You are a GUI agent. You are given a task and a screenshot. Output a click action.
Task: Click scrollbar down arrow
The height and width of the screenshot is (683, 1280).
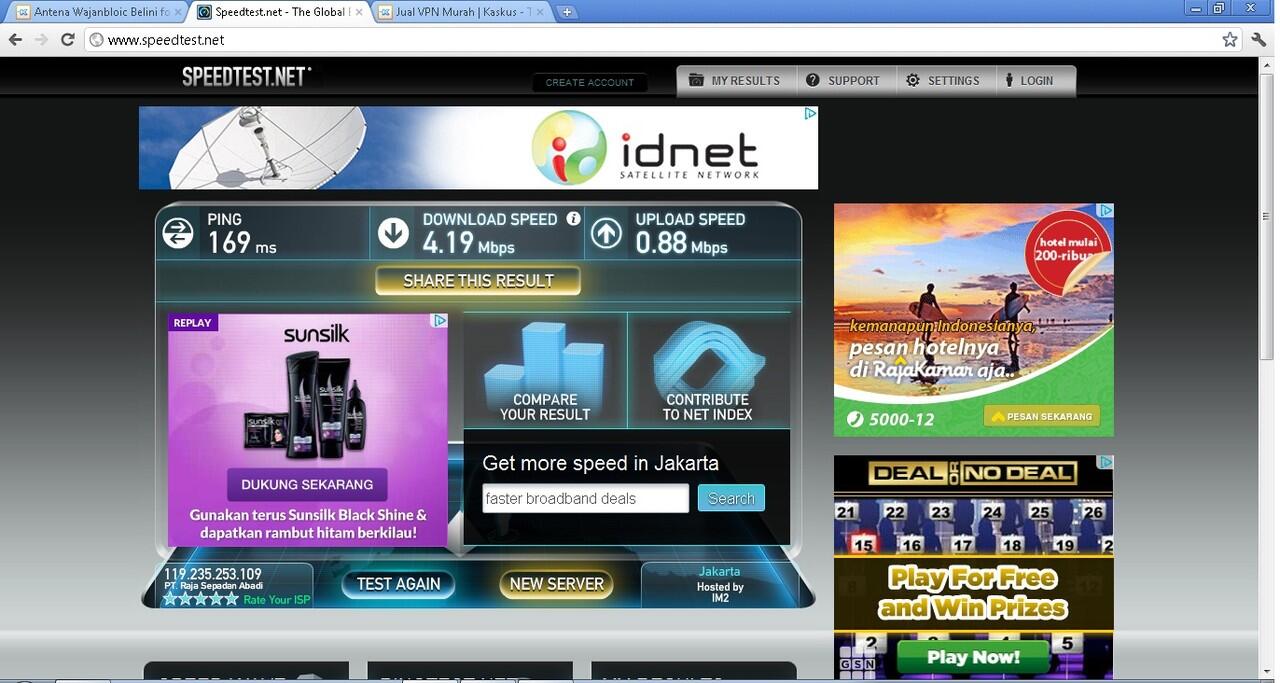1267,672
